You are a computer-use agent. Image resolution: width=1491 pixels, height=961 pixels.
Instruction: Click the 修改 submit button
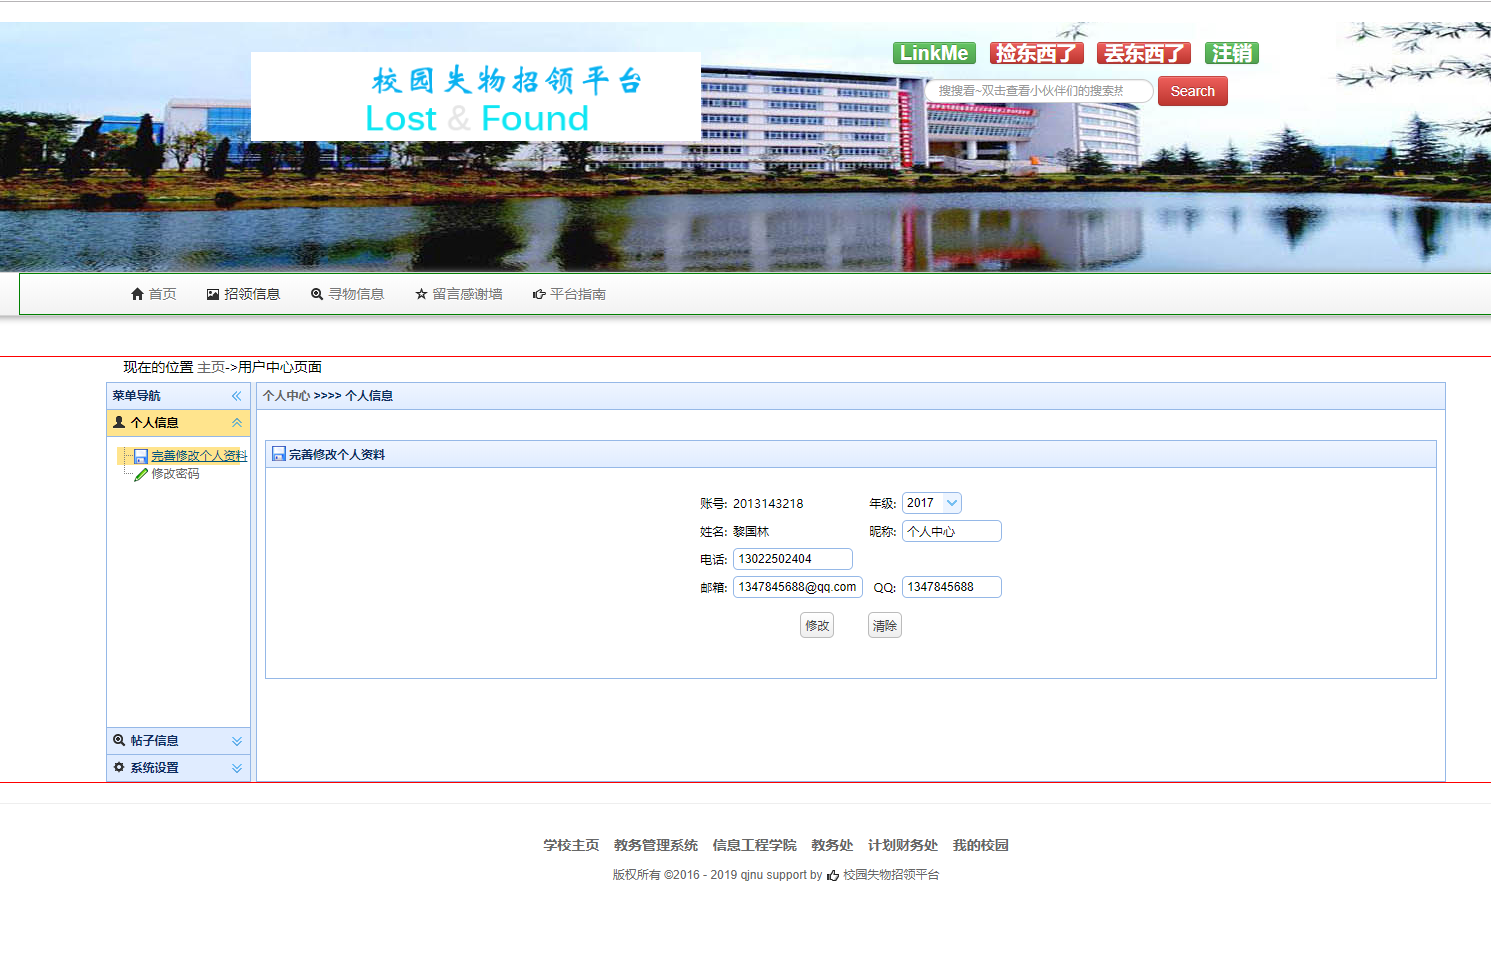click(816, 624)
